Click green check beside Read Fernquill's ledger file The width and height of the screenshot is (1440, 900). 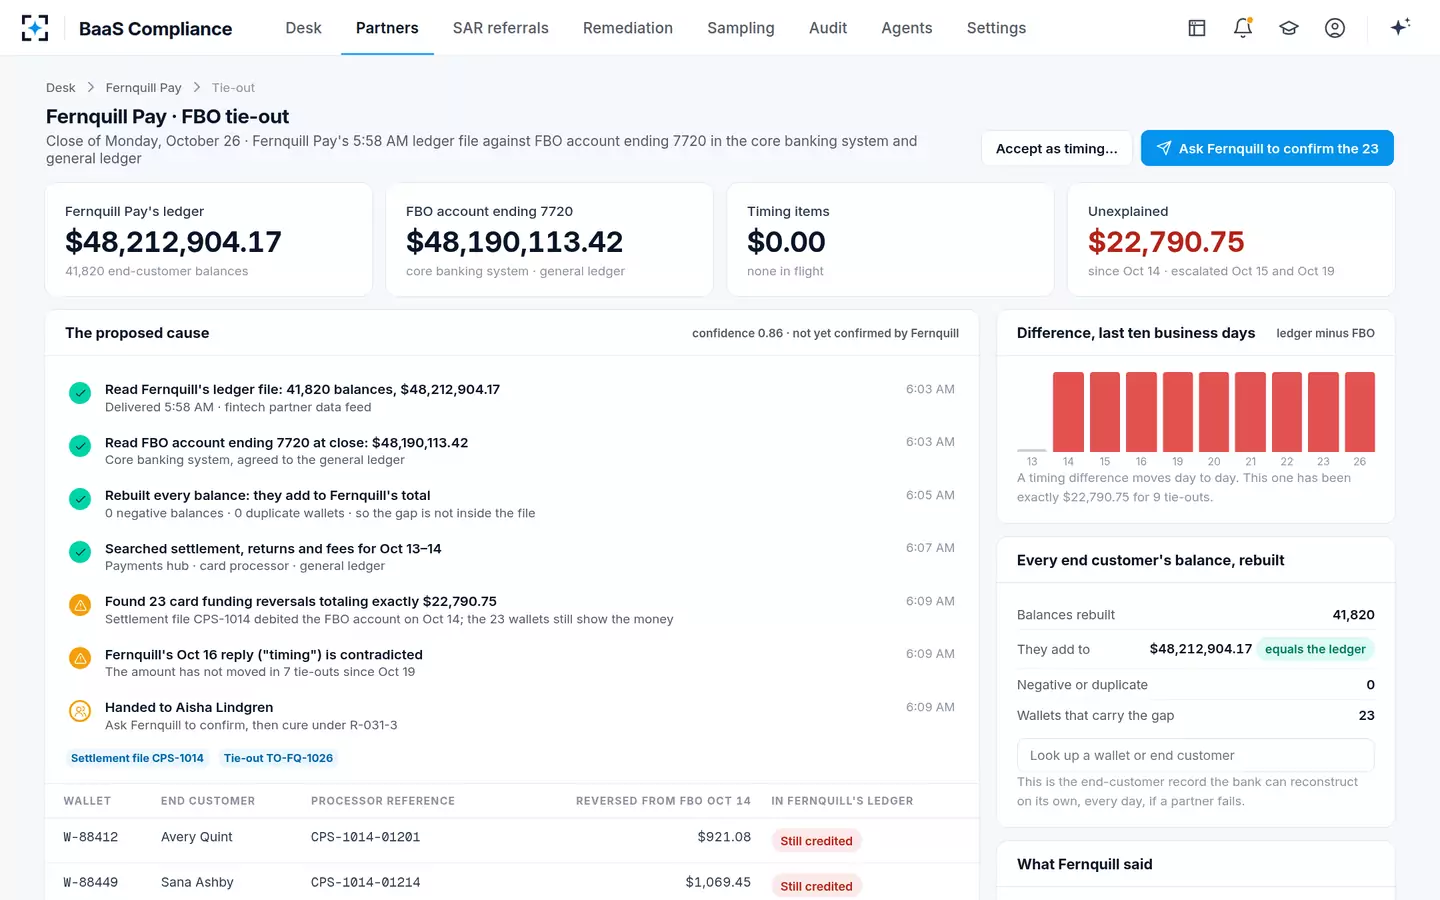pos(80,393)
